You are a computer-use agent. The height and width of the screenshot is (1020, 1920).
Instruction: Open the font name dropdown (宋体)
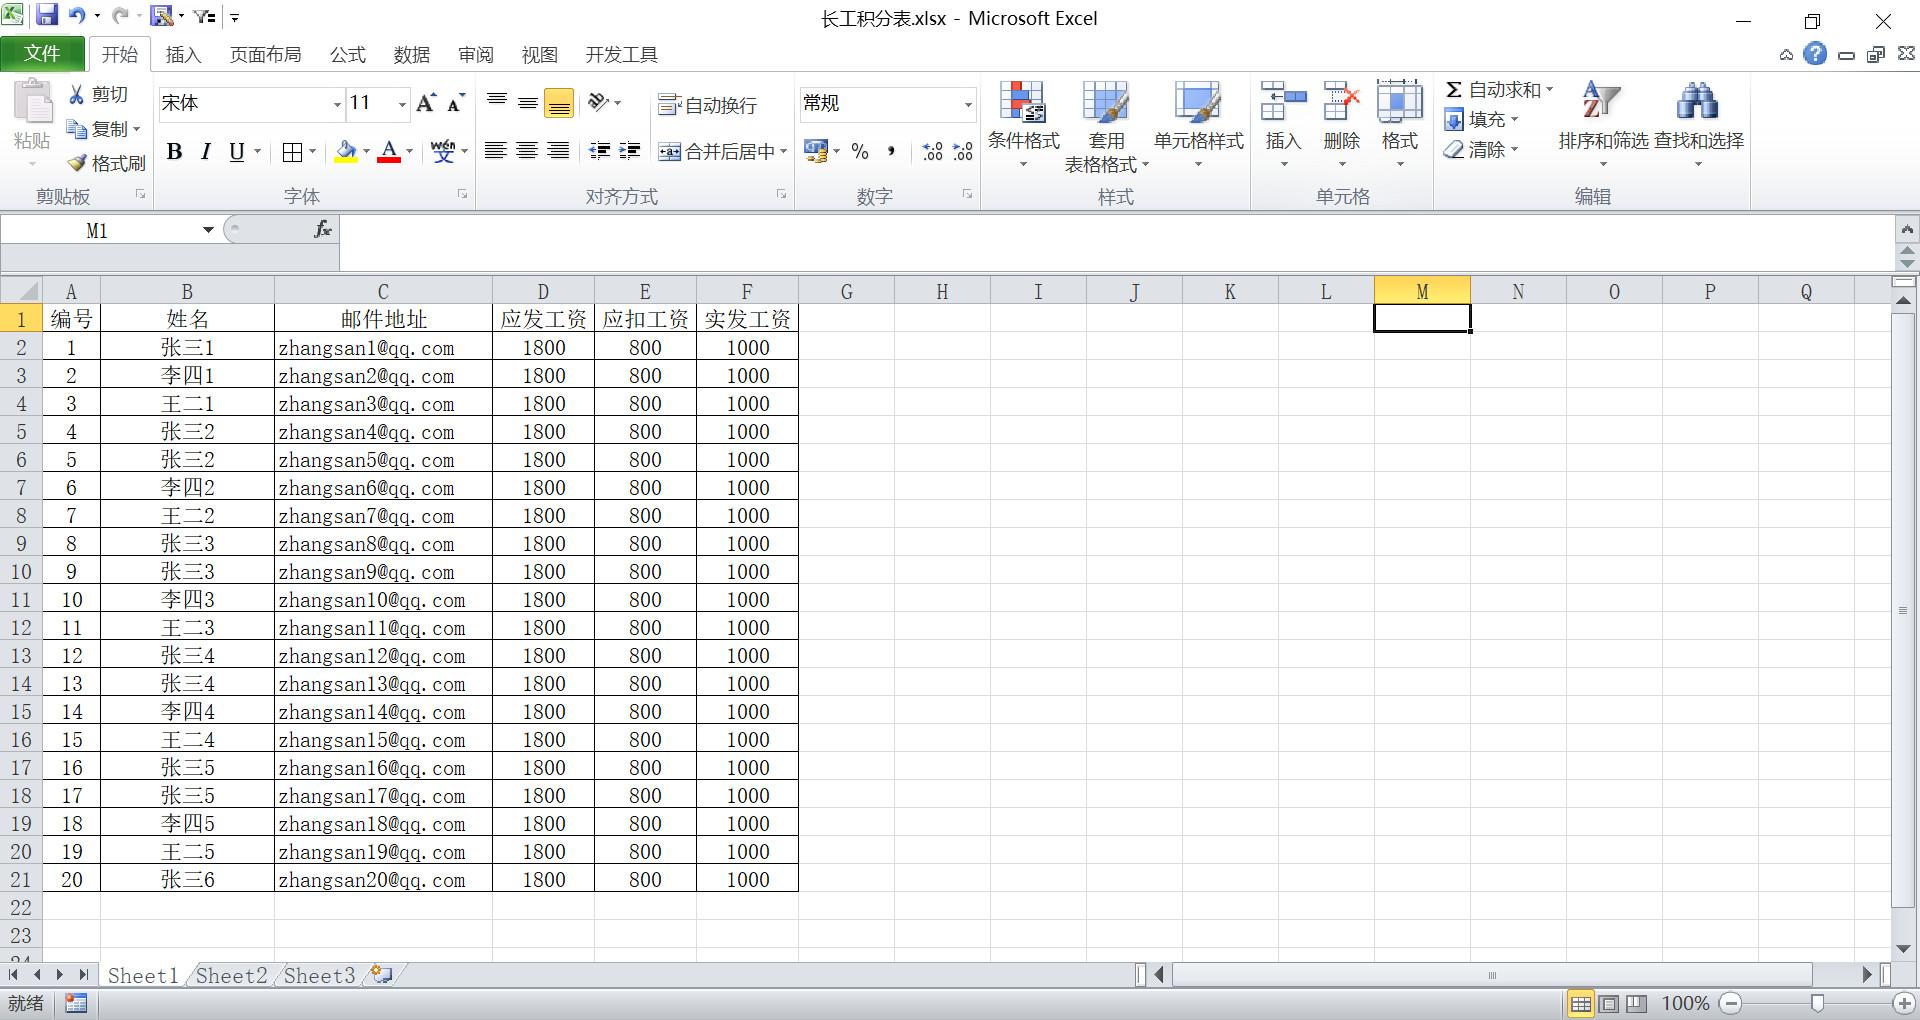pyautogui.click(x=337, y=104)
